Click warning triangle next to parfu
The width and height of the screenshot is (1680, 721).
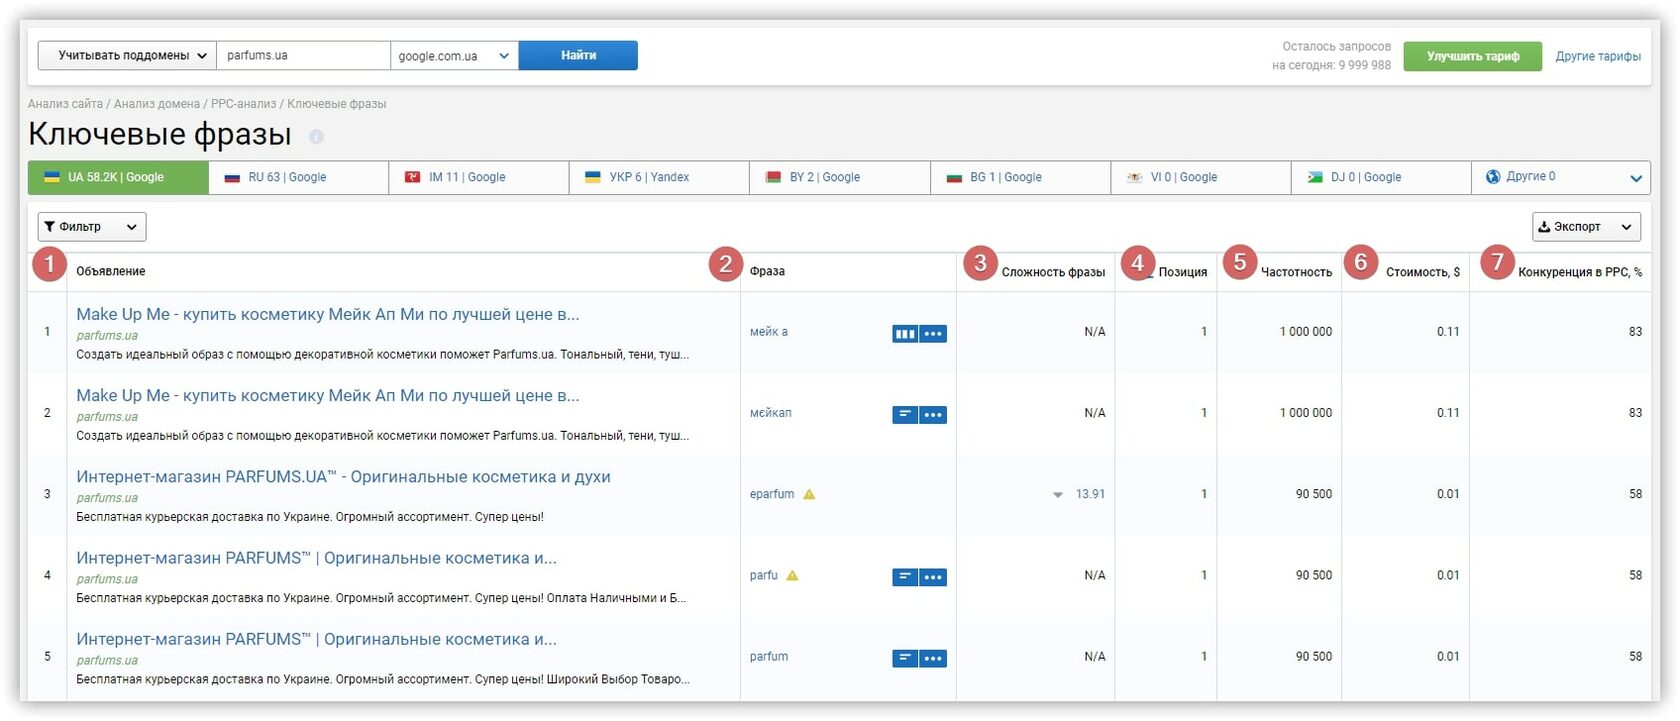click(792, 575)
